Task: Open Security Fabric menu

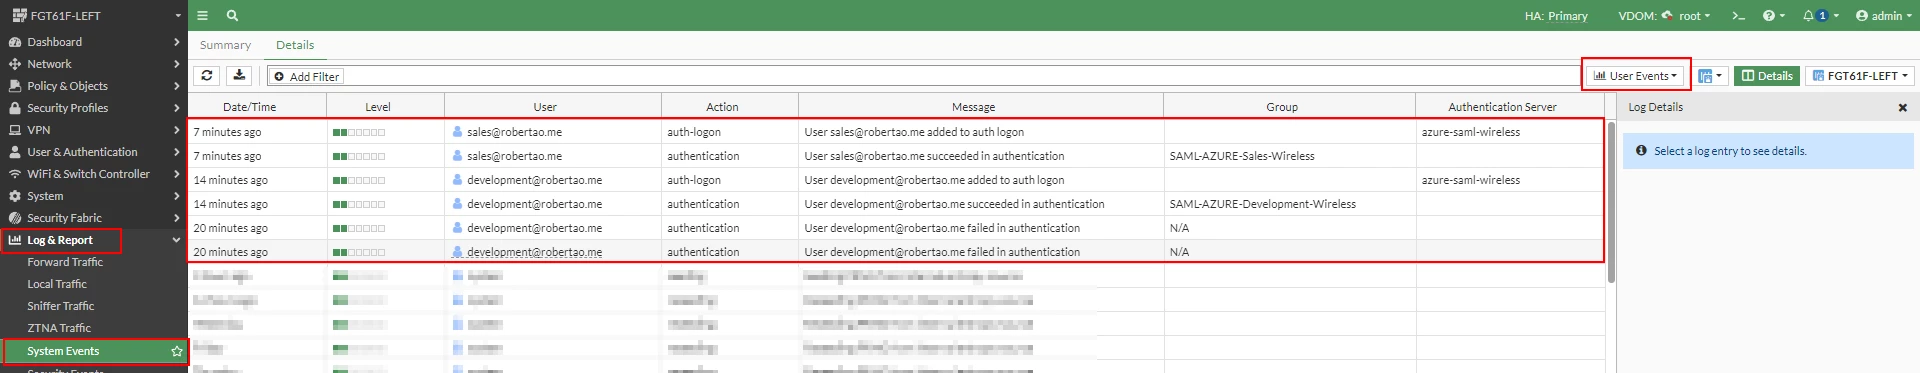Action: pos(94,218)
